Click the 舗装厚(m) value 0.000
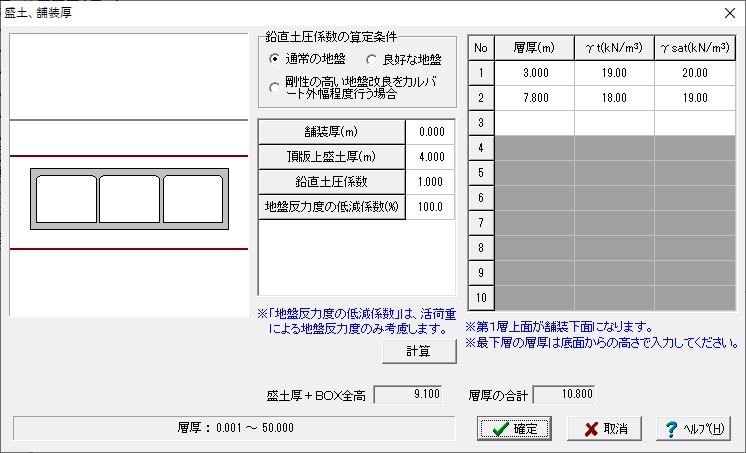The image size is (746, 453). 431,132
